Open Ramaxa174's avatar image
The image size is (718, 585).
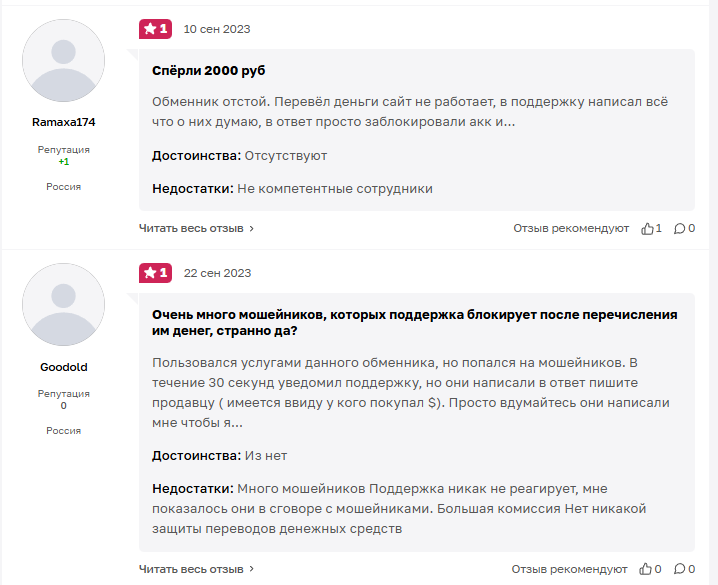[x=63, y=61]
